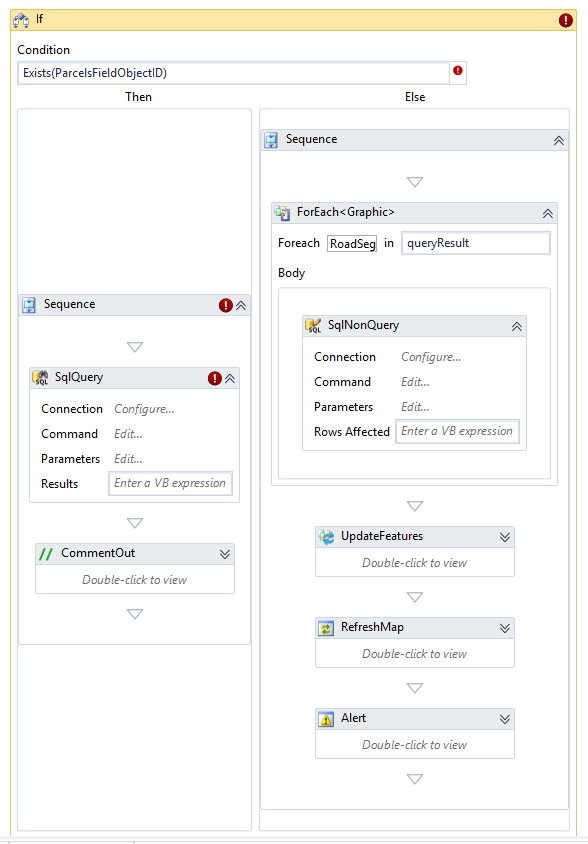
Task: Click the SqlQuery red error indicator
Action: (214, 378)
